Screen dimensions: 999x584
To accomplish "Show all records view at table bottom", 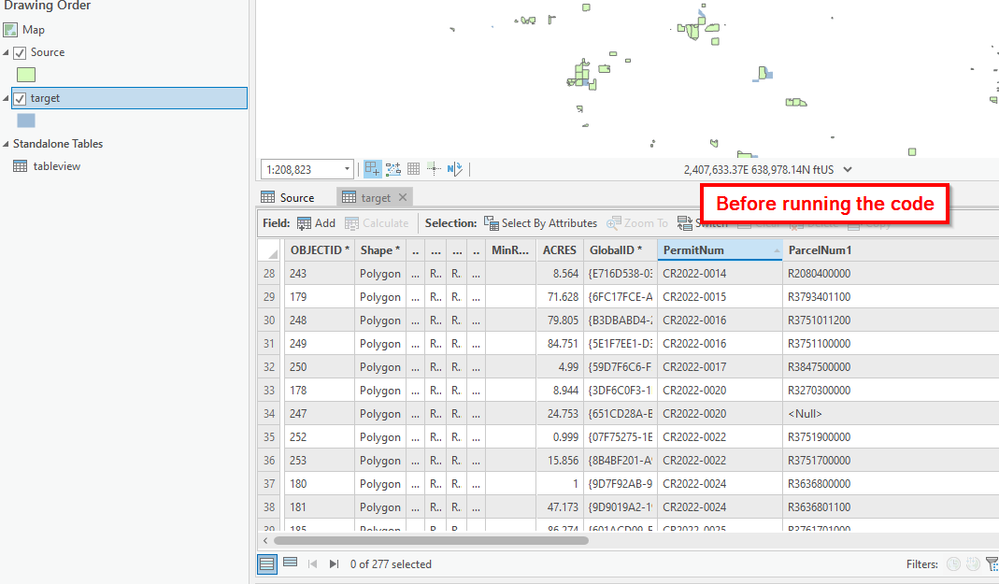I will point(267,564).
